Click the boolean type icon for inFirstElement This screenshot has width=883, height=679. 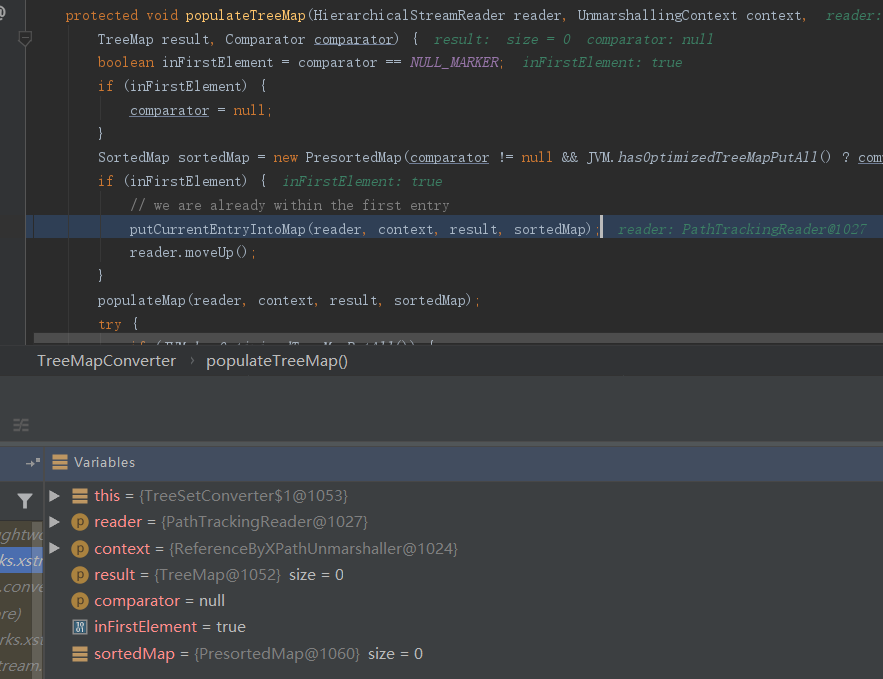[80, 627]
